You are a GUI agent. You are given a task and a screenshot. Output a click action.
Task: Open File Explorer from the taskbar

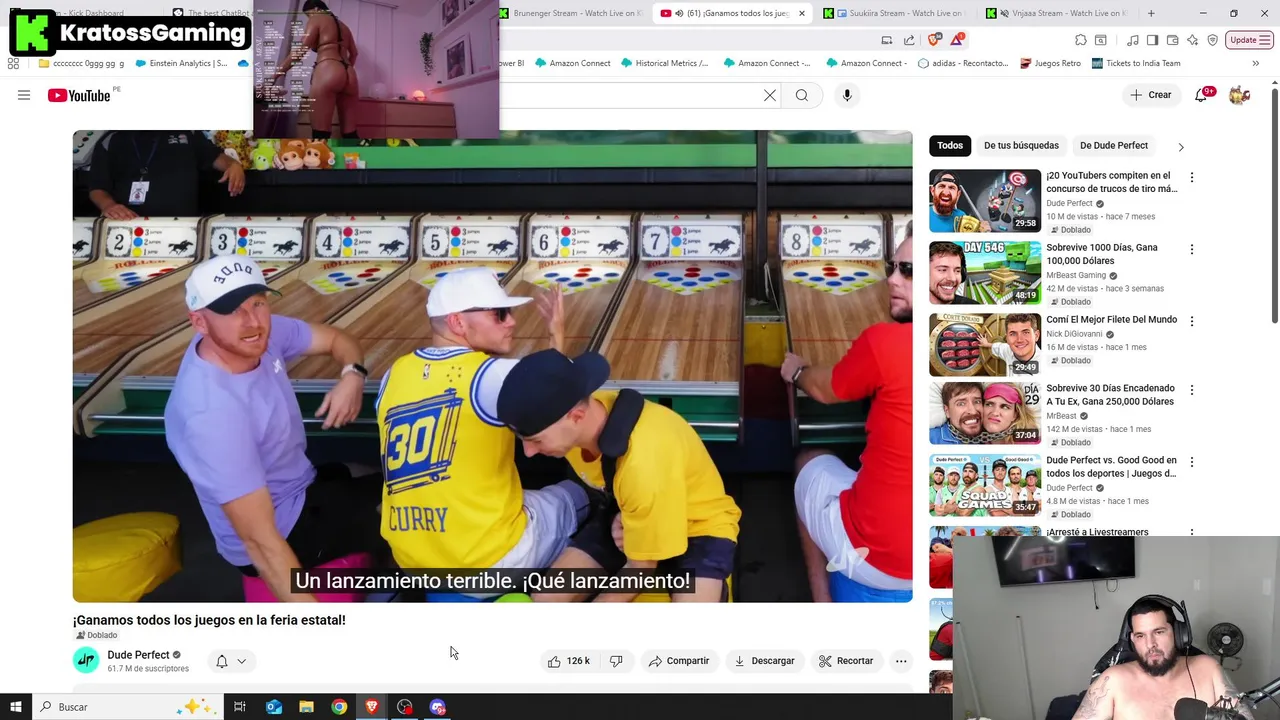[306, 707]
